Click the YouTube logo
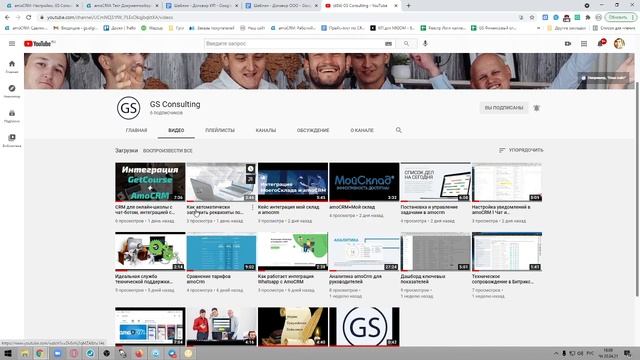 pos(39,44)
